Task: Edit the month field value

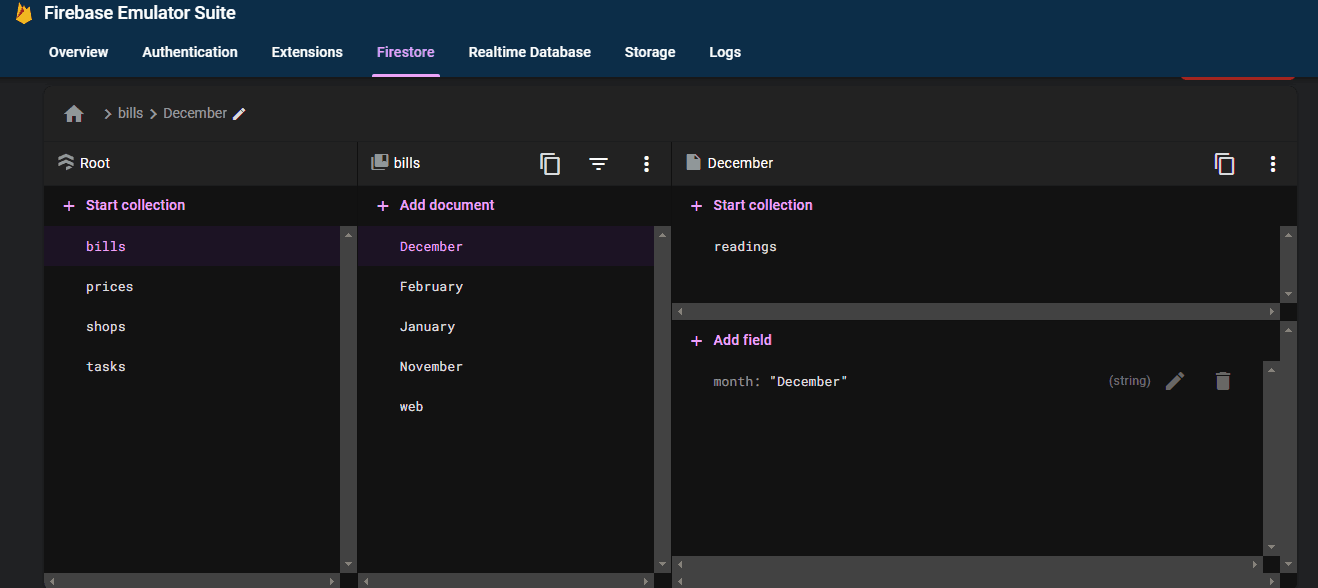Action: point(1175,381)
